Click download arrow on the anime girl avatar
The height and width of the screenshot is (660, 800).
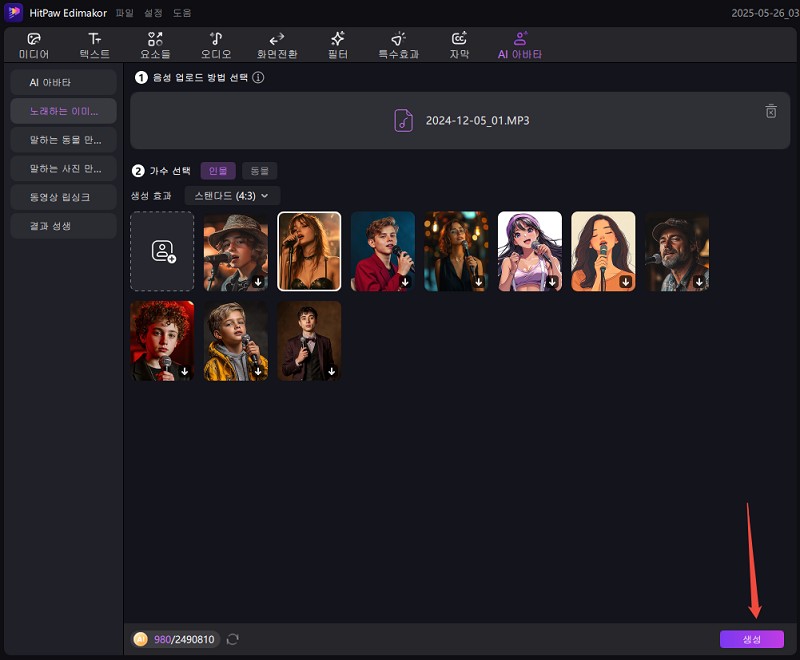coord(552,282)
